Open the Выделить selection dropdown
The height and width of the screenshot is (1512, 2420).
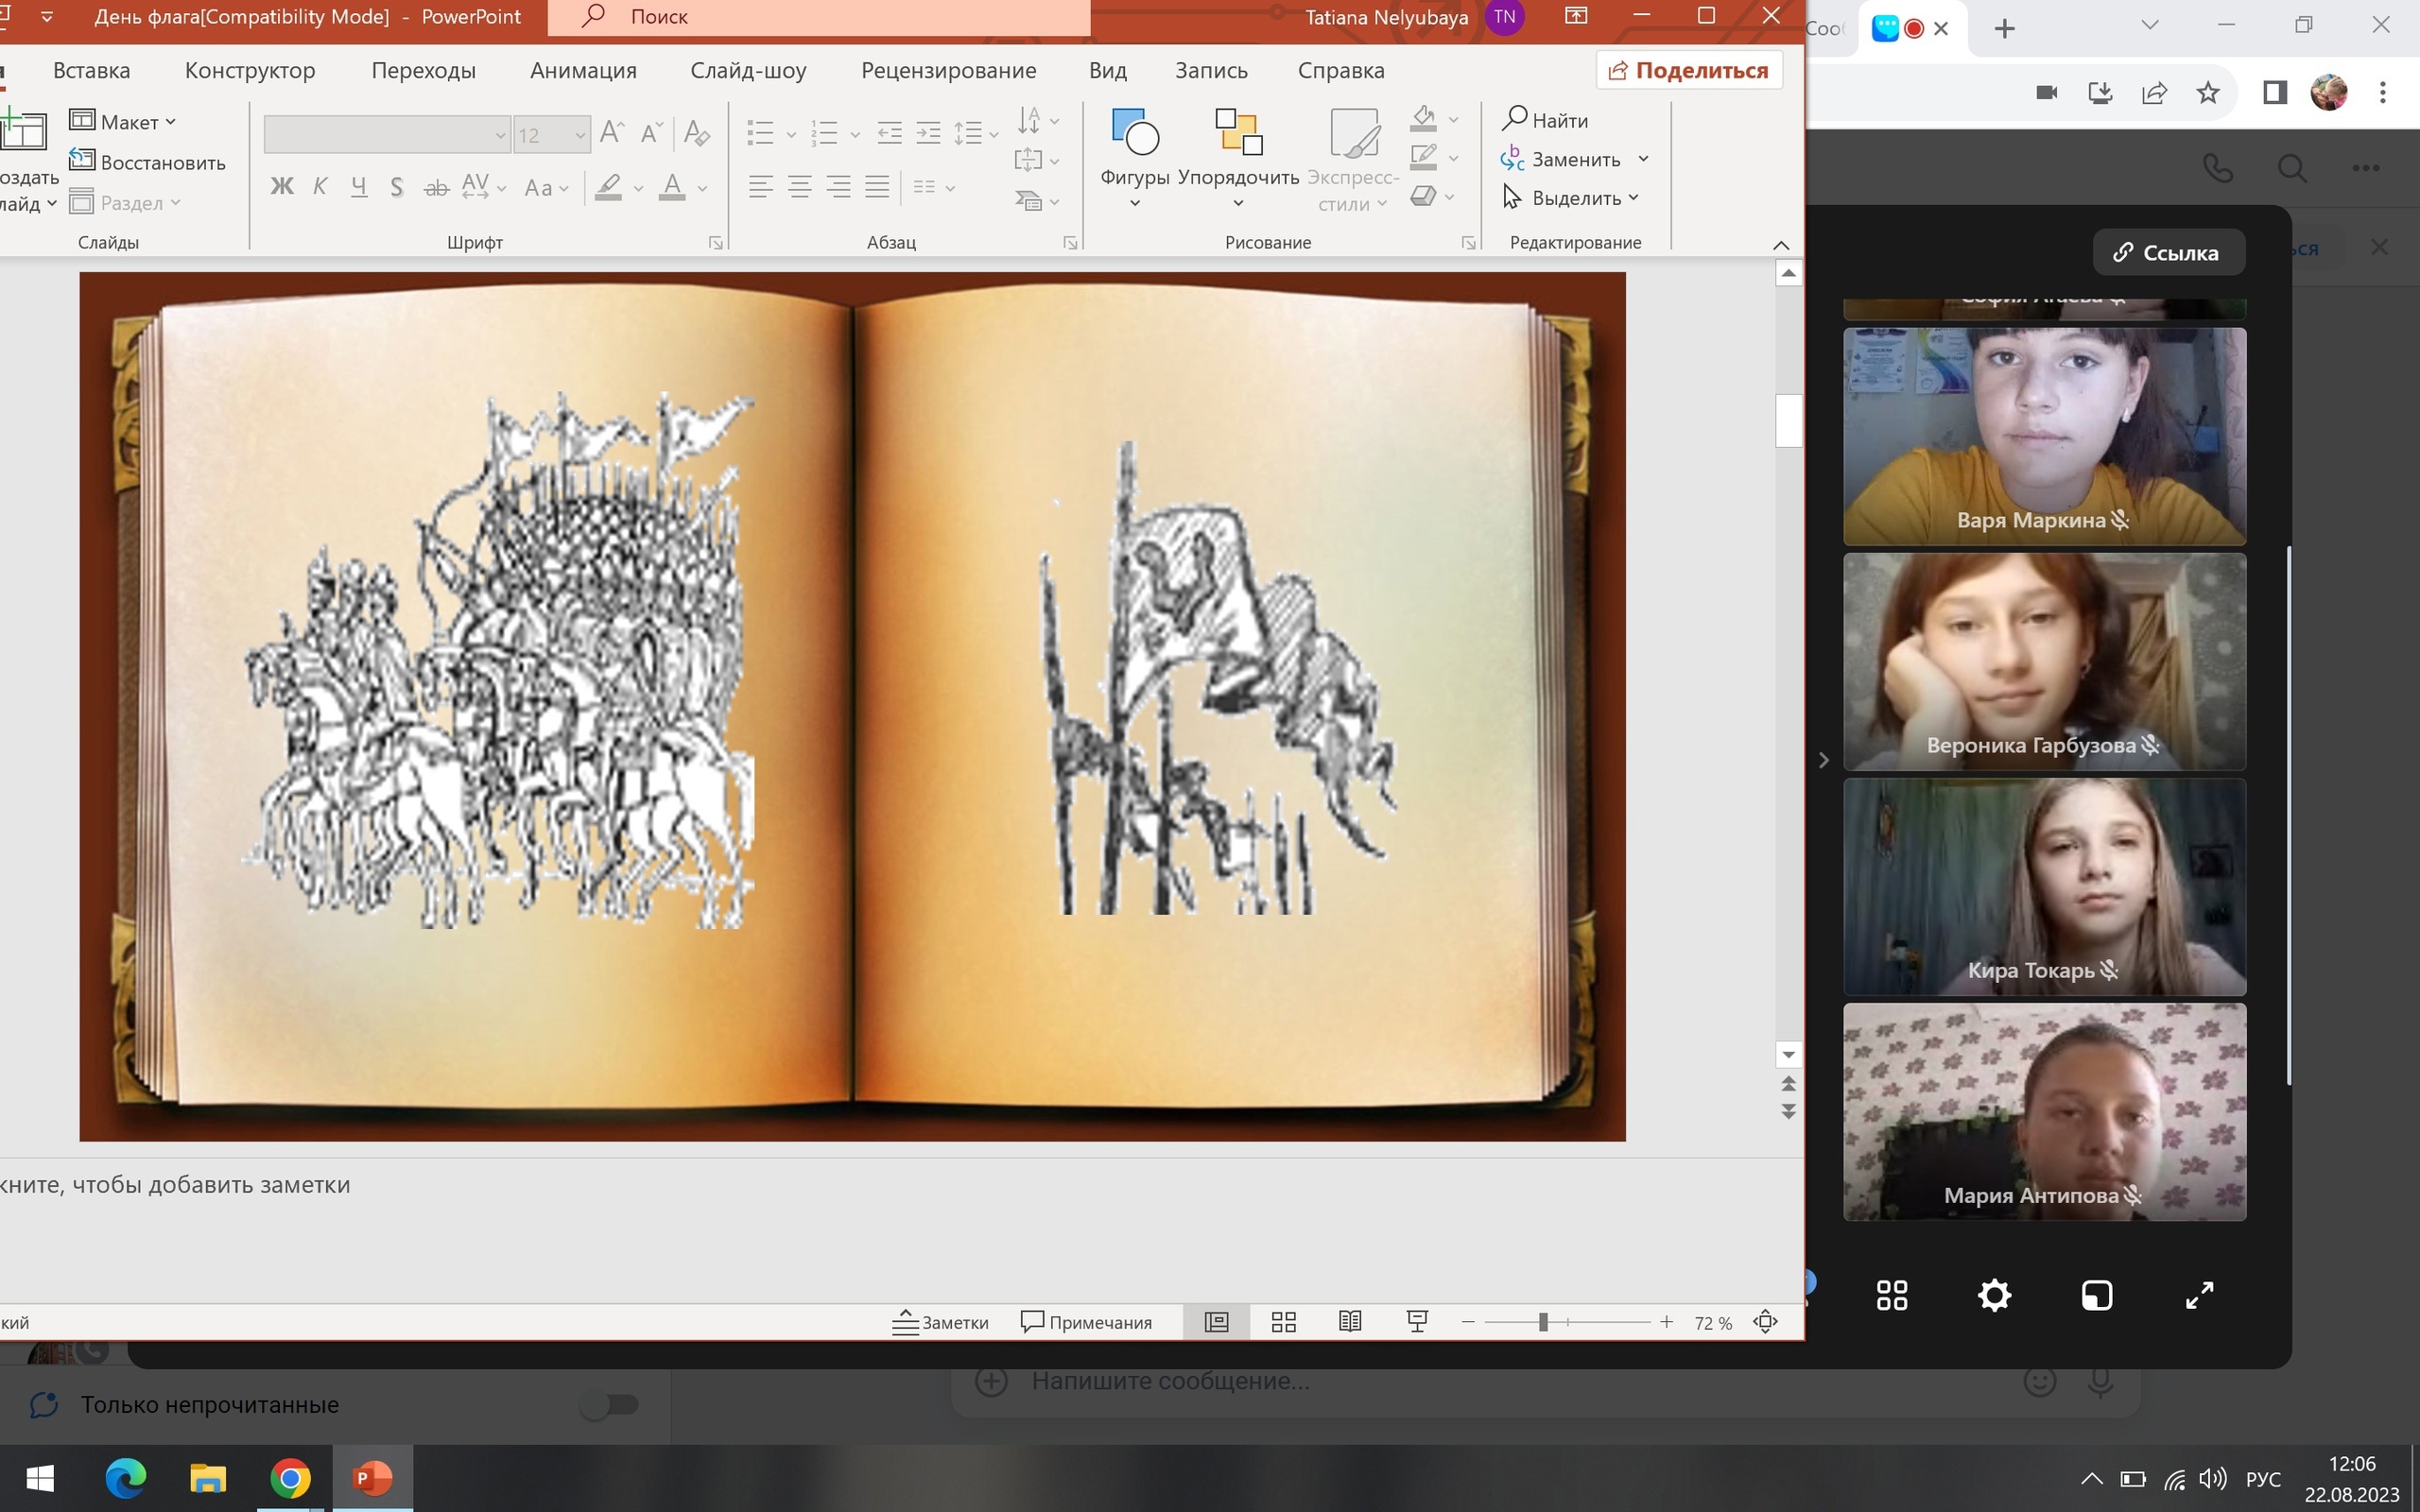1571,198
